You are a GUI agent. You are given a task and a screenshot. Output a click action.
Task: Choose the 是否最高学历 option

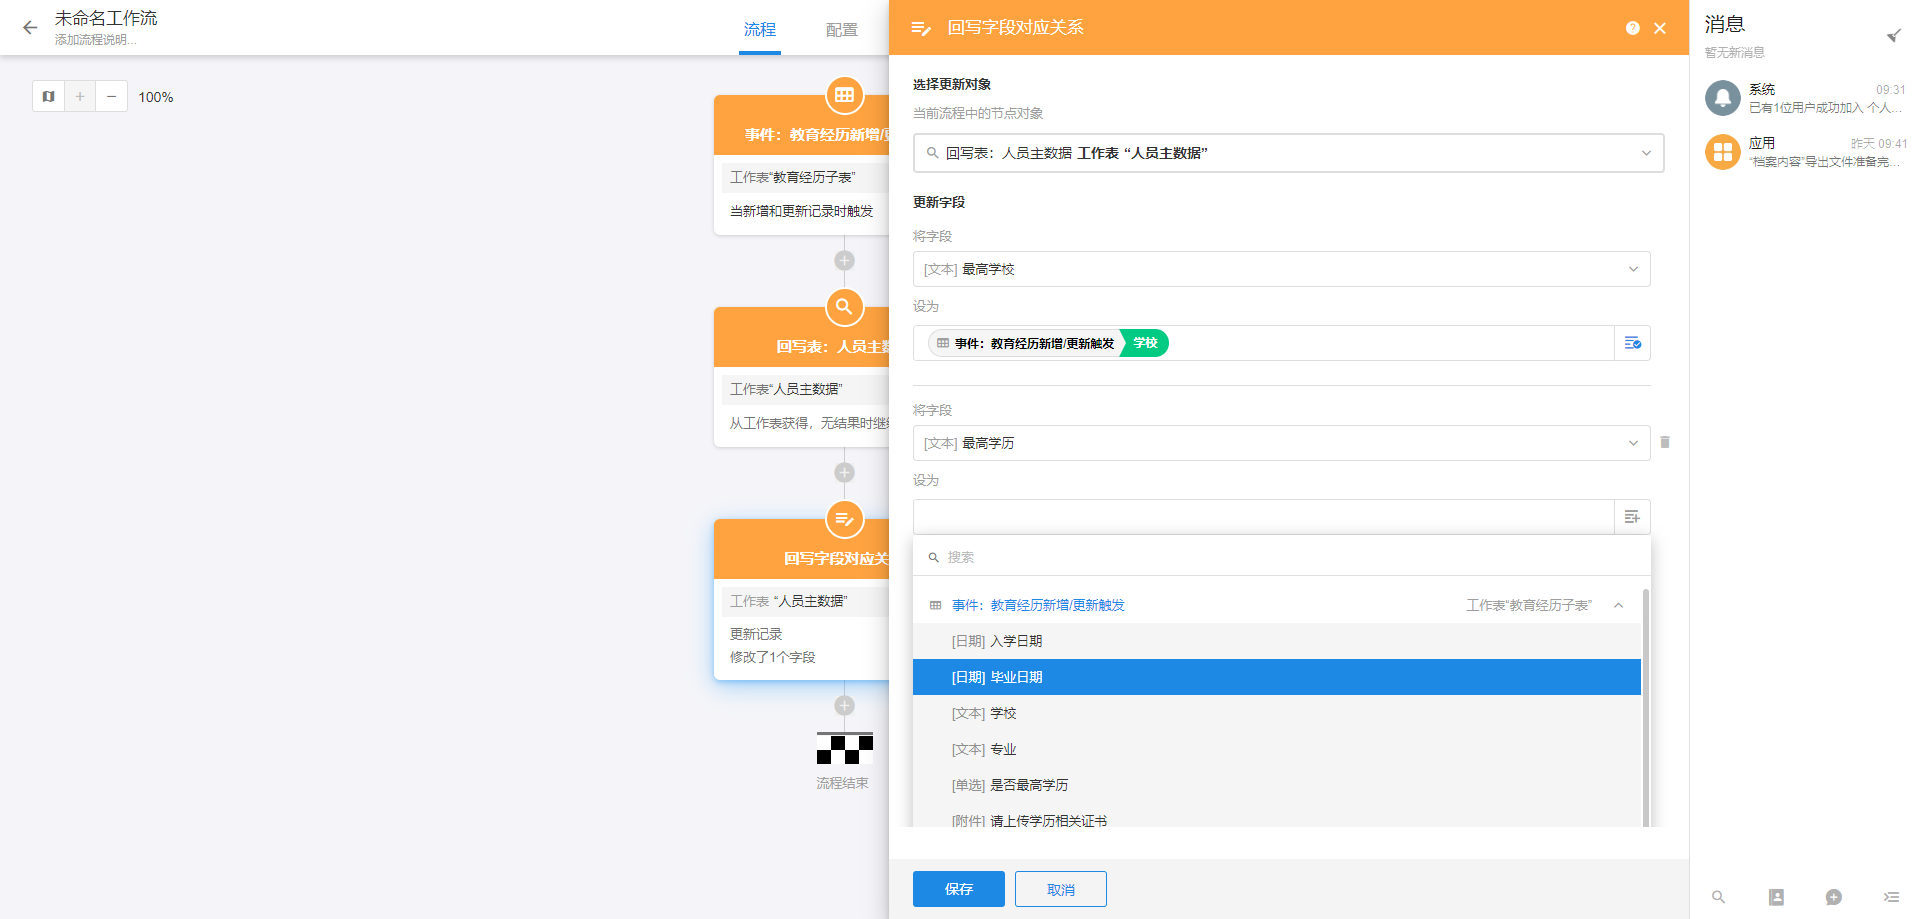coord(1028,785)
